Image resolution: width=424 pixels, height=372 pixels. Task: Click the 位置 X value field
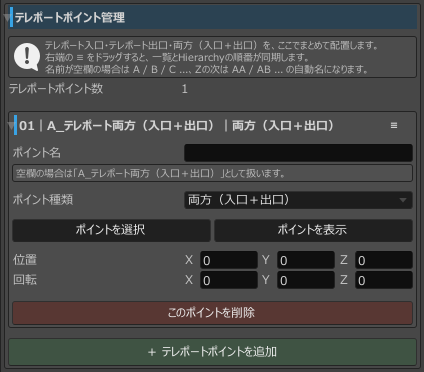229,260
